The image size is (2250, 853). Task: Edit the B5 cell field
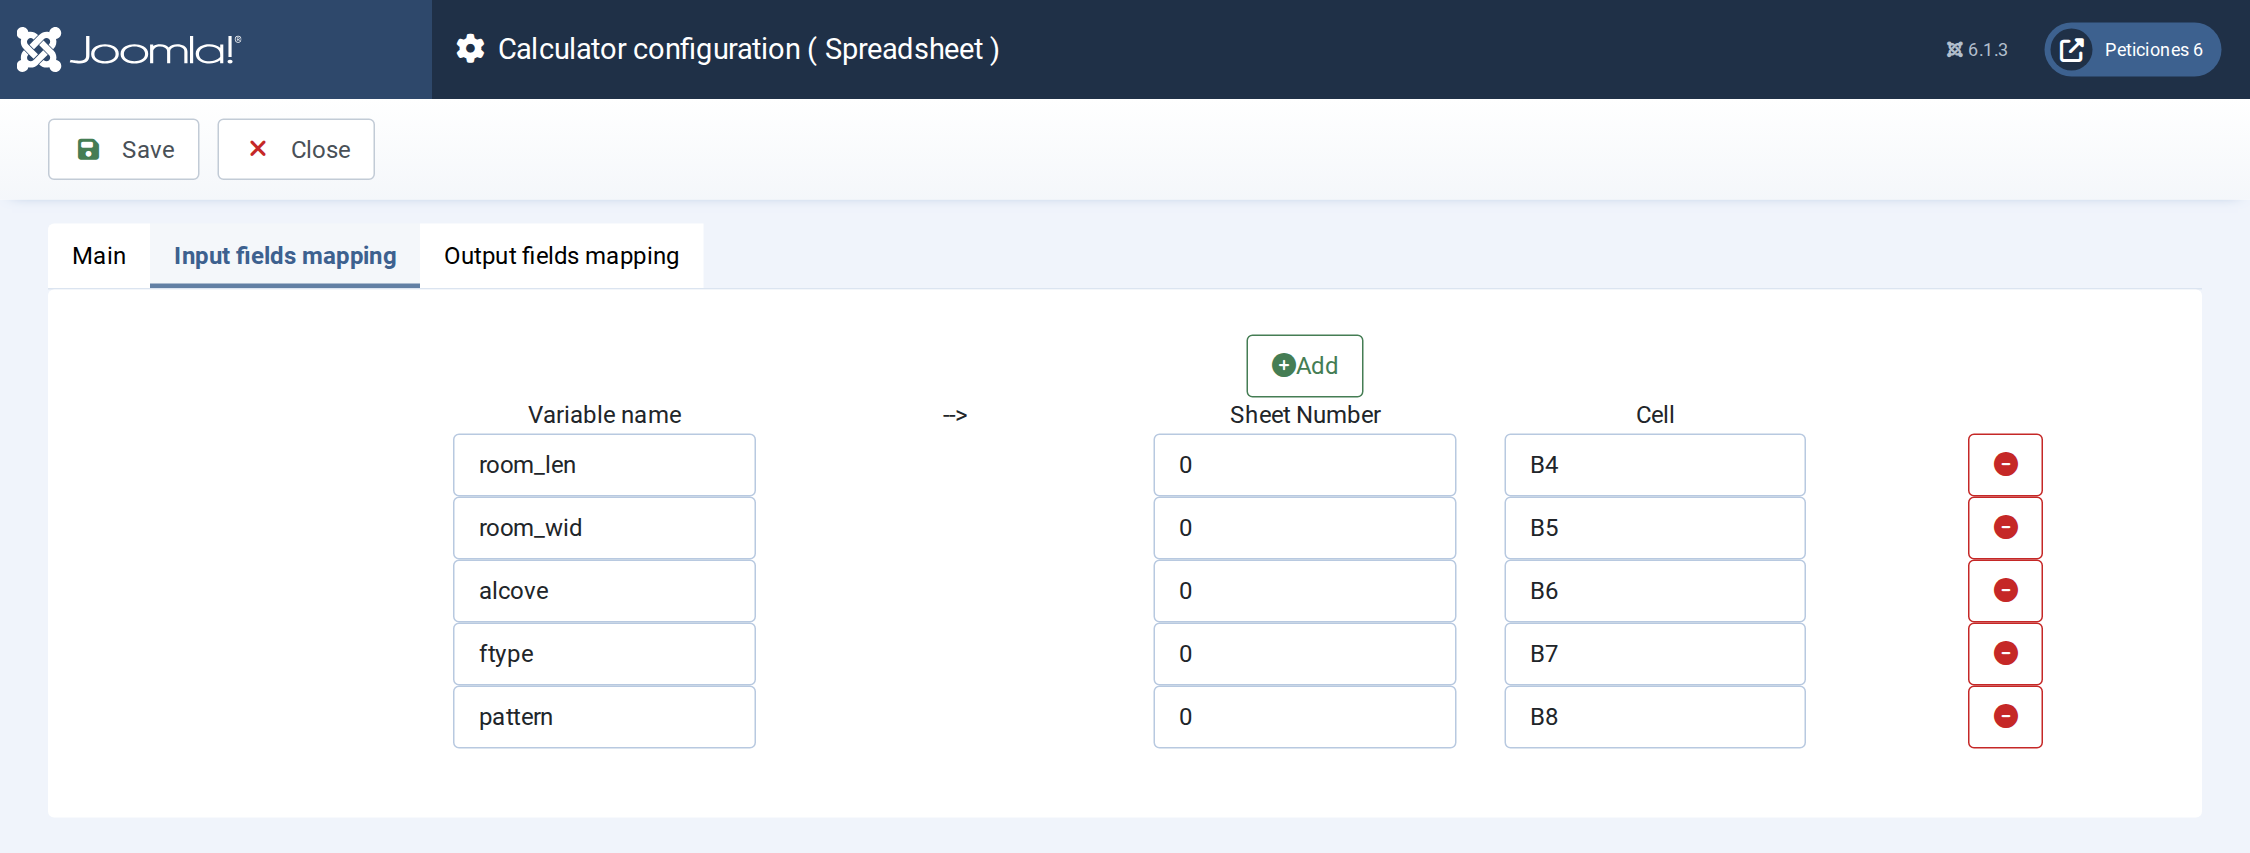pos(1655,528)
